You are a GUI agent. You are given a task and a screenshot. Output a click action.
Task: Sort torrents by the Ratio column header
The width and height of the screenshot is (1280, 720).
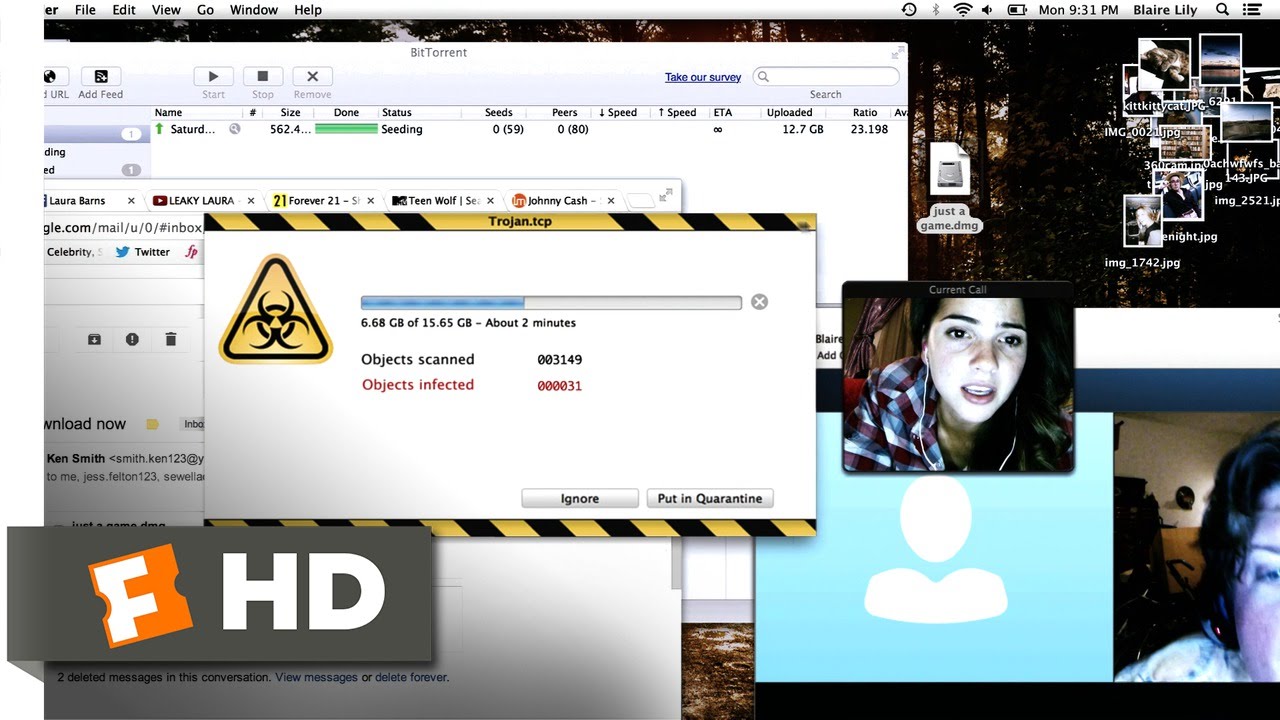click(865, 112)
